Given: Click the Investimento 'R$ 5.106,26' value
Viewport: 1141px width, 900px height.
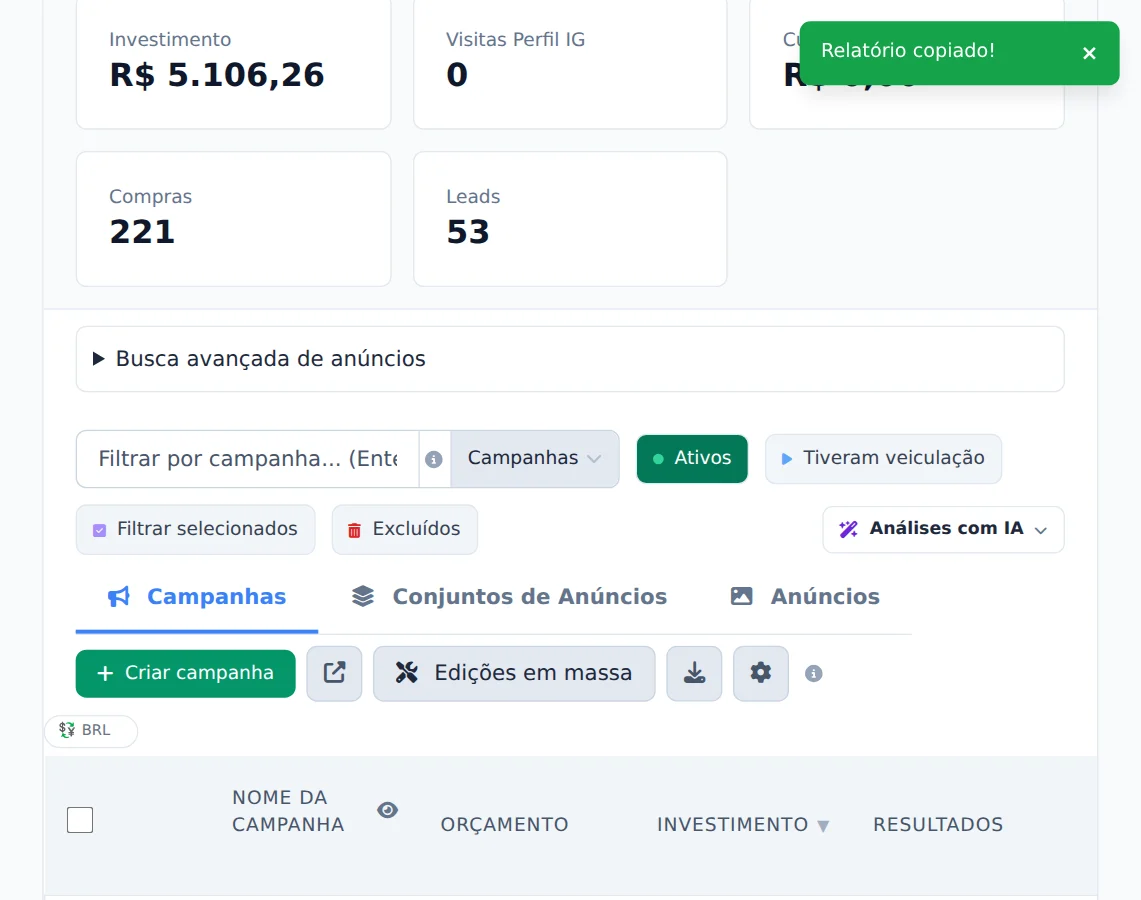Looking at the screenshot, I should [217, 75].
